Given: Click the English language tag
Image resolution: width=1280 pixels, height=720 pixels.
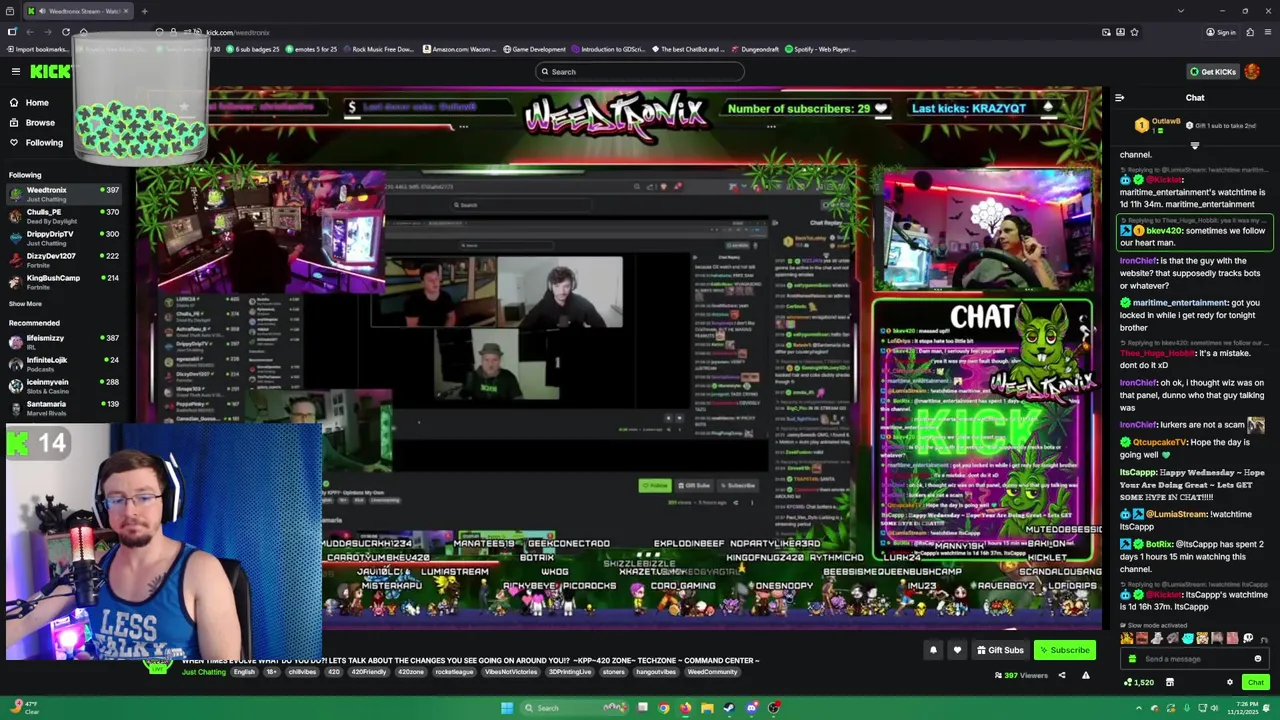Looking at the screenshot, I should [x=244, y=672].
